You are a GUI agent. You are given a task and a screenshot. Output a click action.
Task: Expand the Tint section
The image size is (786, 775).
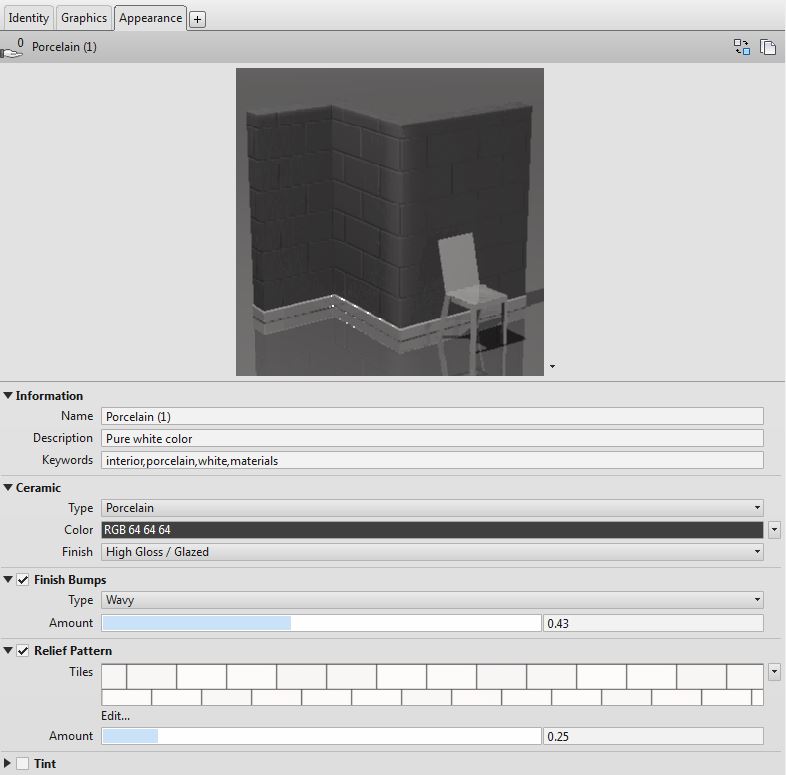click(x=9, y=764)
